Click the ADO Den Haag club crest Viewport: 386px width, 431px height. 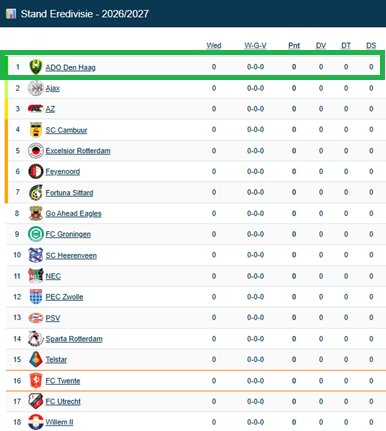[36, 67]
